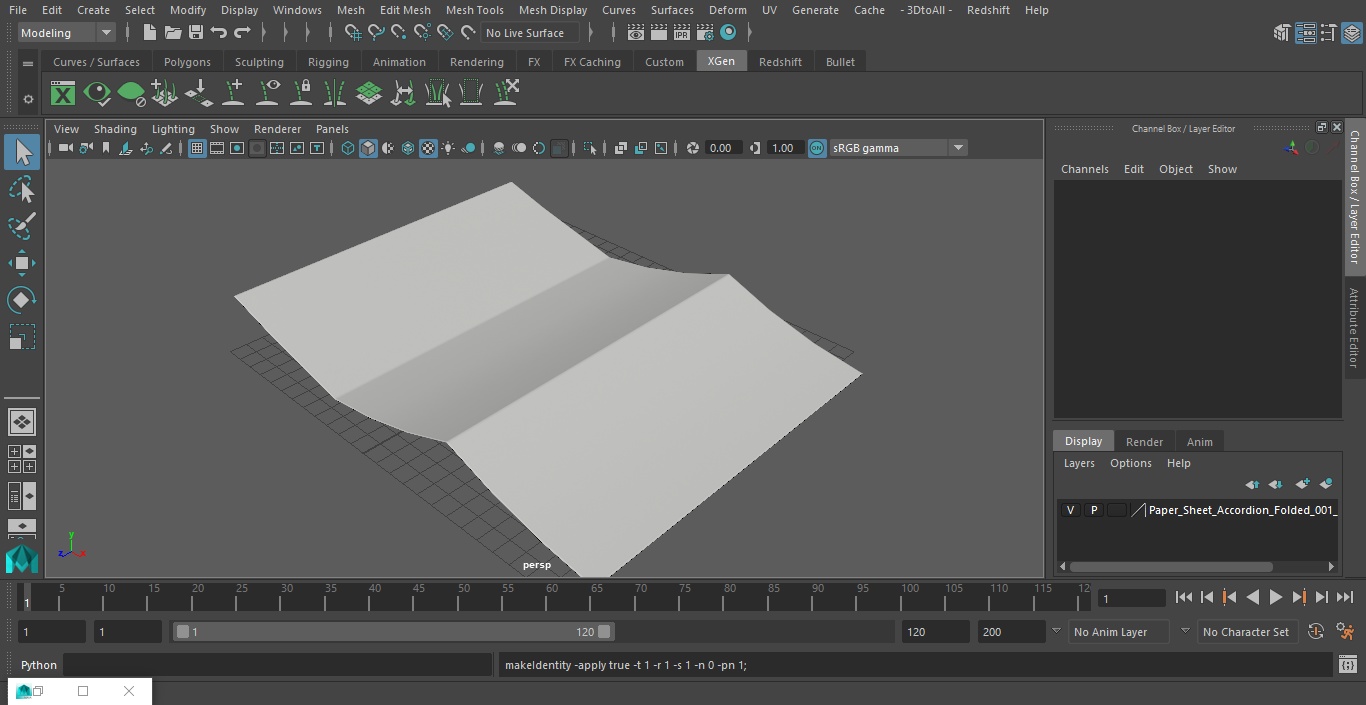Screen dimensions: 1366x705
Task: Click the gamma 1.00 value field
Action: point(784,148)
